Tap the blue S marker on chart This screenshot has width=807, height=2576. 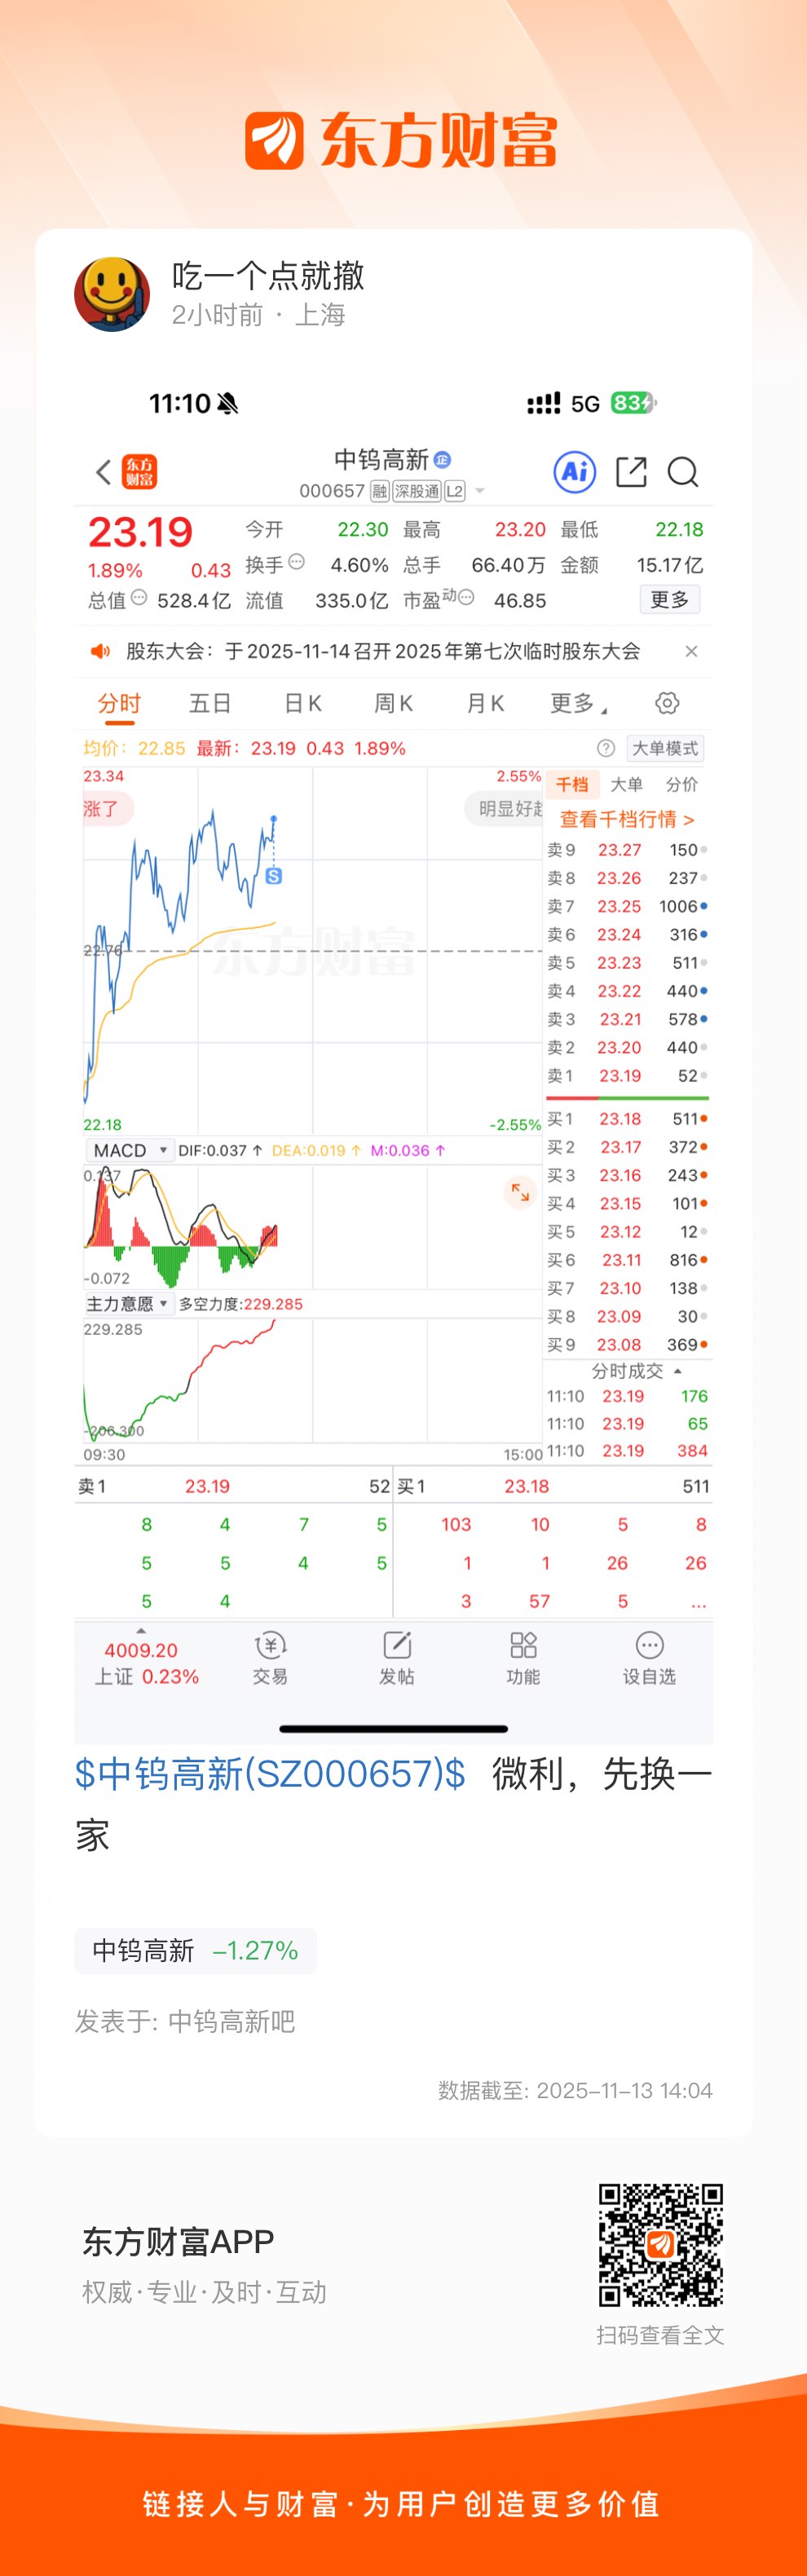274,876
